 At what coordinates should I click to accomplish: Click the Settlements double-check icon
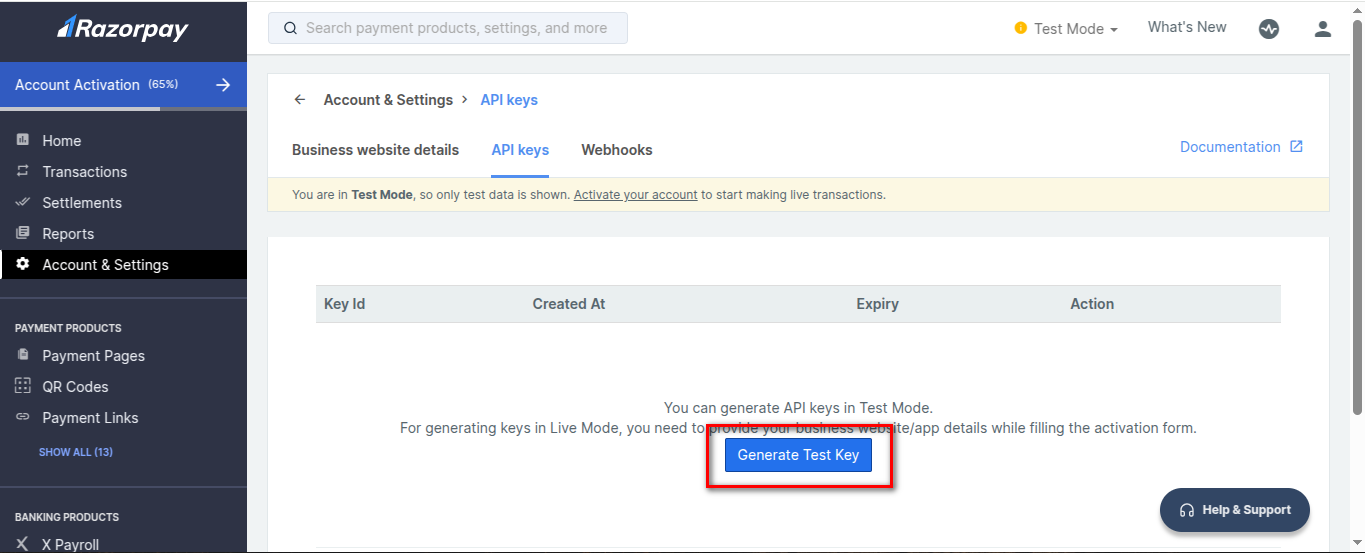(23, 202)
